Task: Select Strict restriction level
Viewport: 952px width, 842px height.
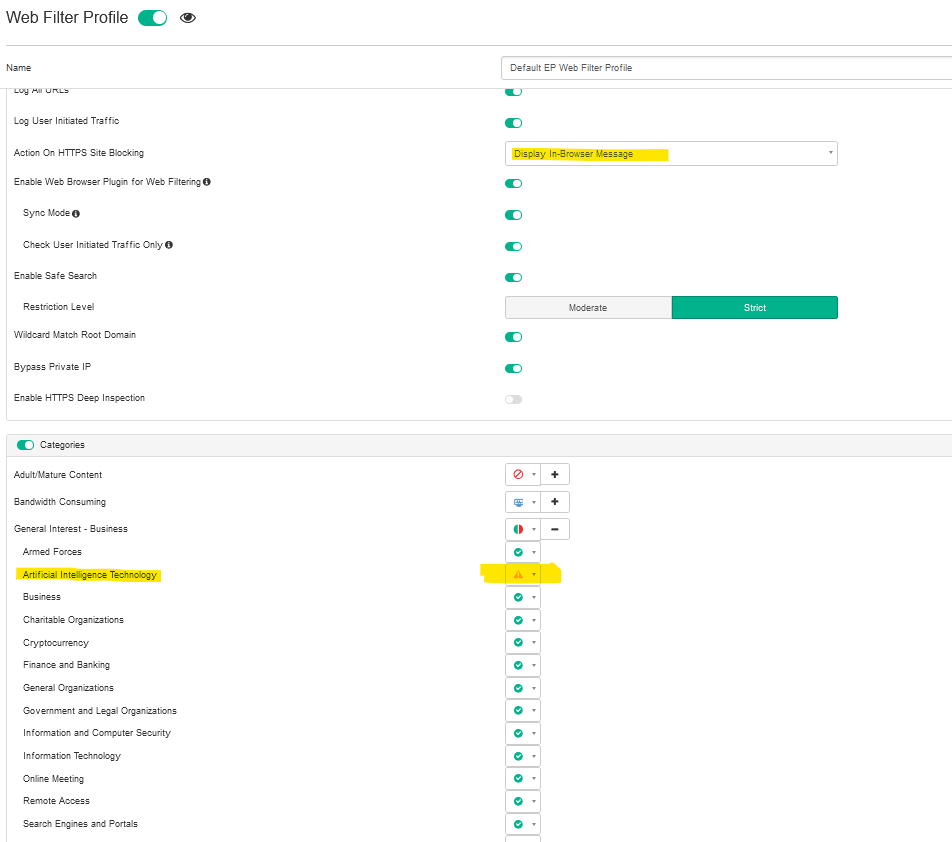Action: pos(755,308)
